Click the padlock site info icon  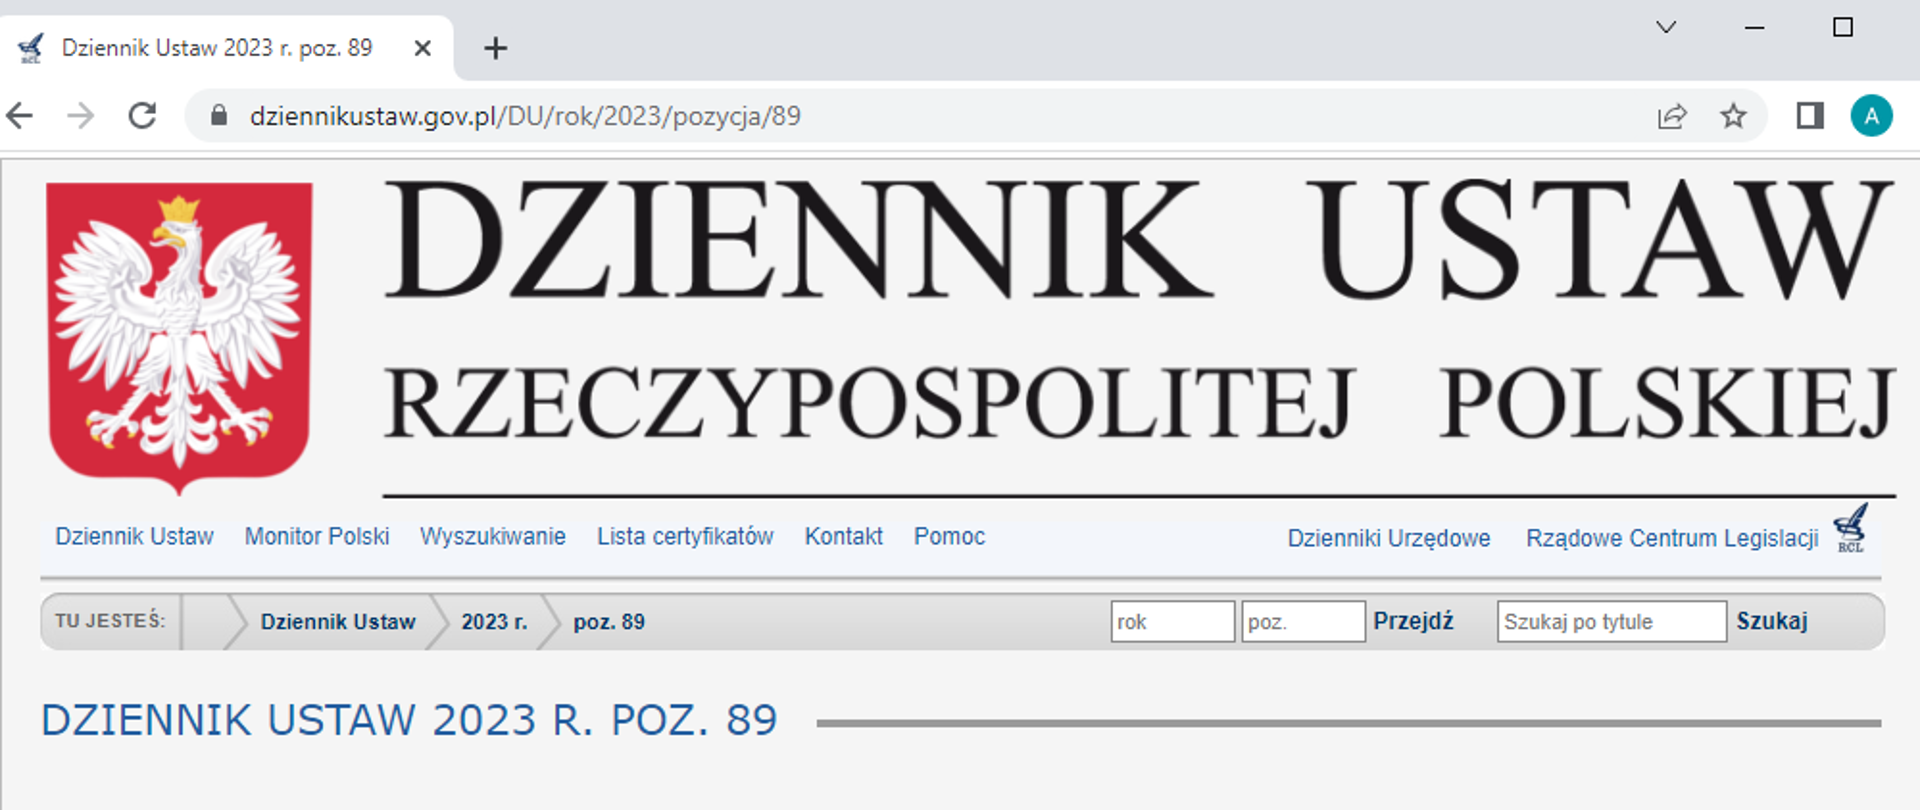[x=219, y=116]
